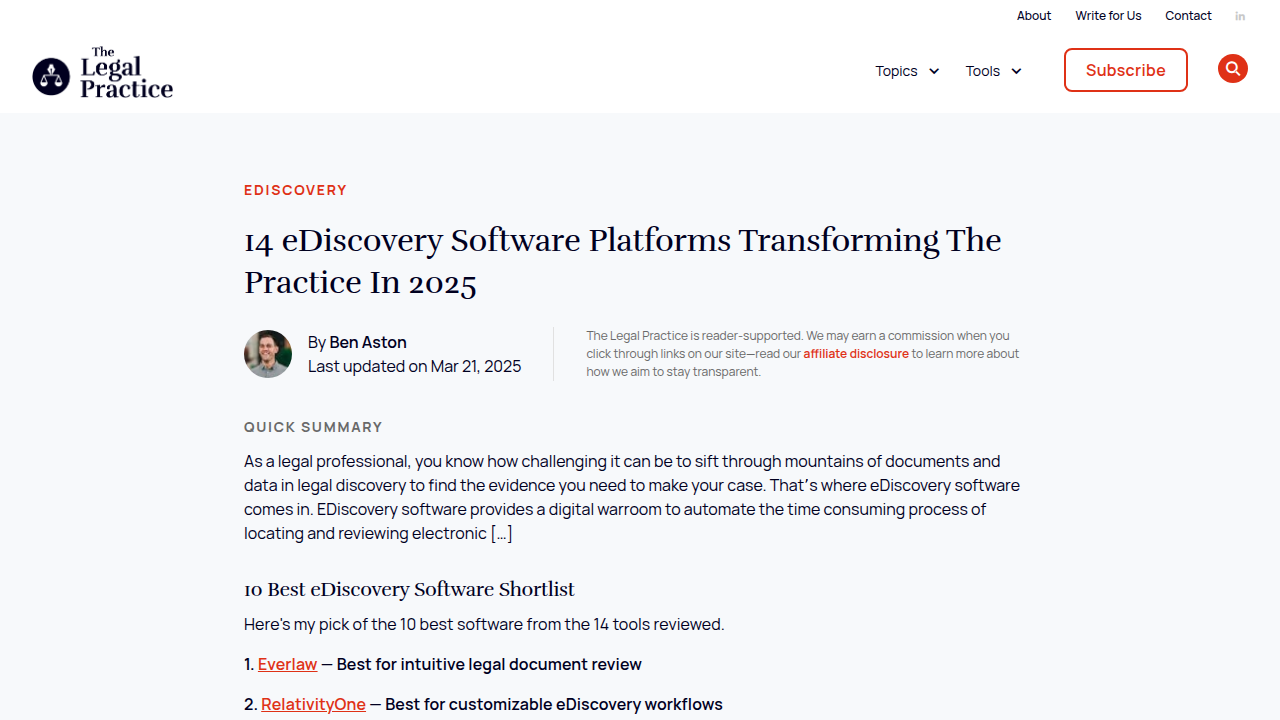This screenshot has width=1280, height=720.
Task: Click the 'Last updated on Mar 21, 2025' text
Action: click(414, 366)
